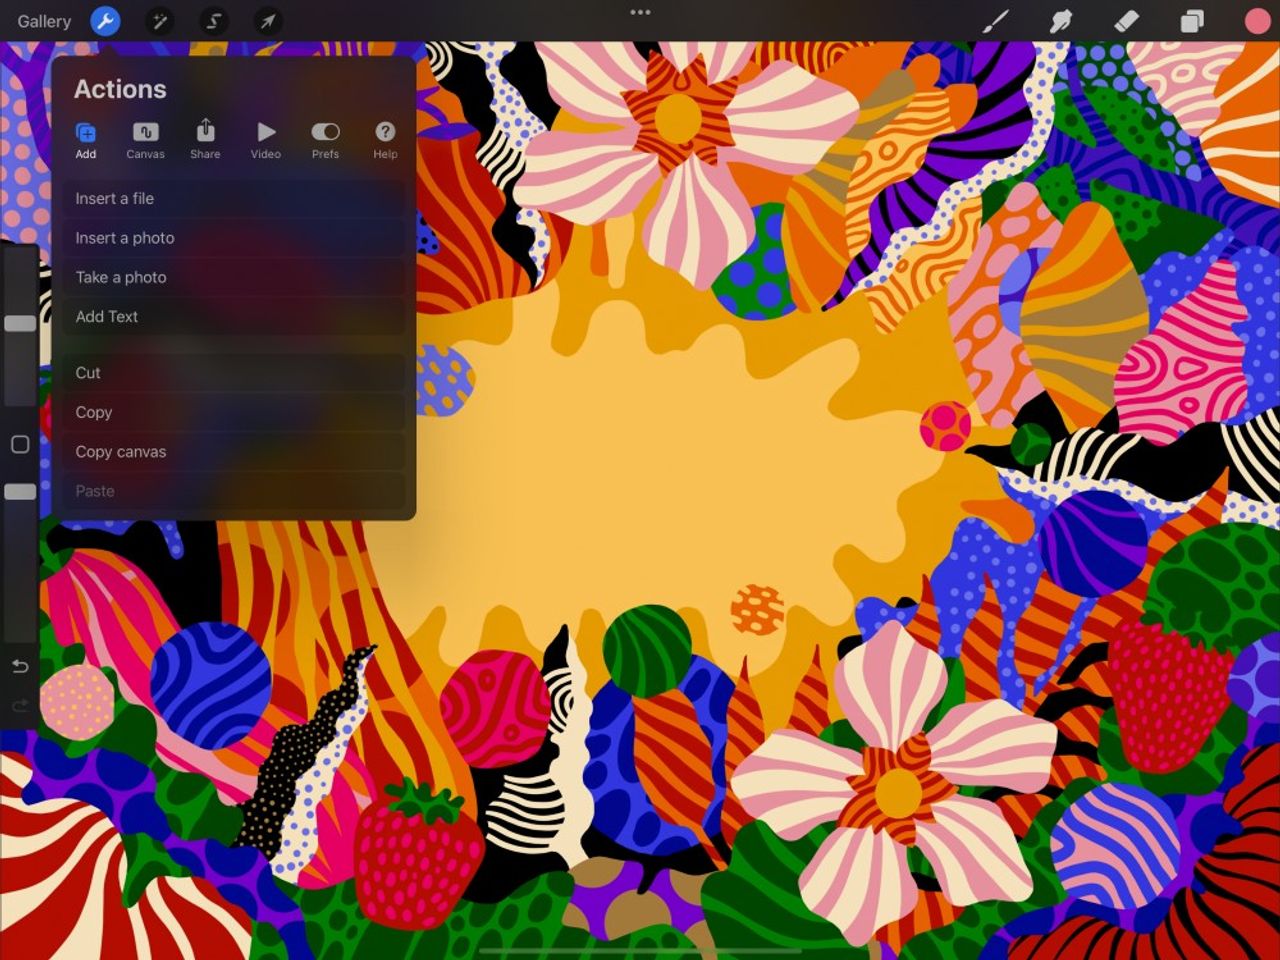The height and width of the screenshot is (960, 1280).
Task: Open the Actions wrench menu
Action: 106,21
